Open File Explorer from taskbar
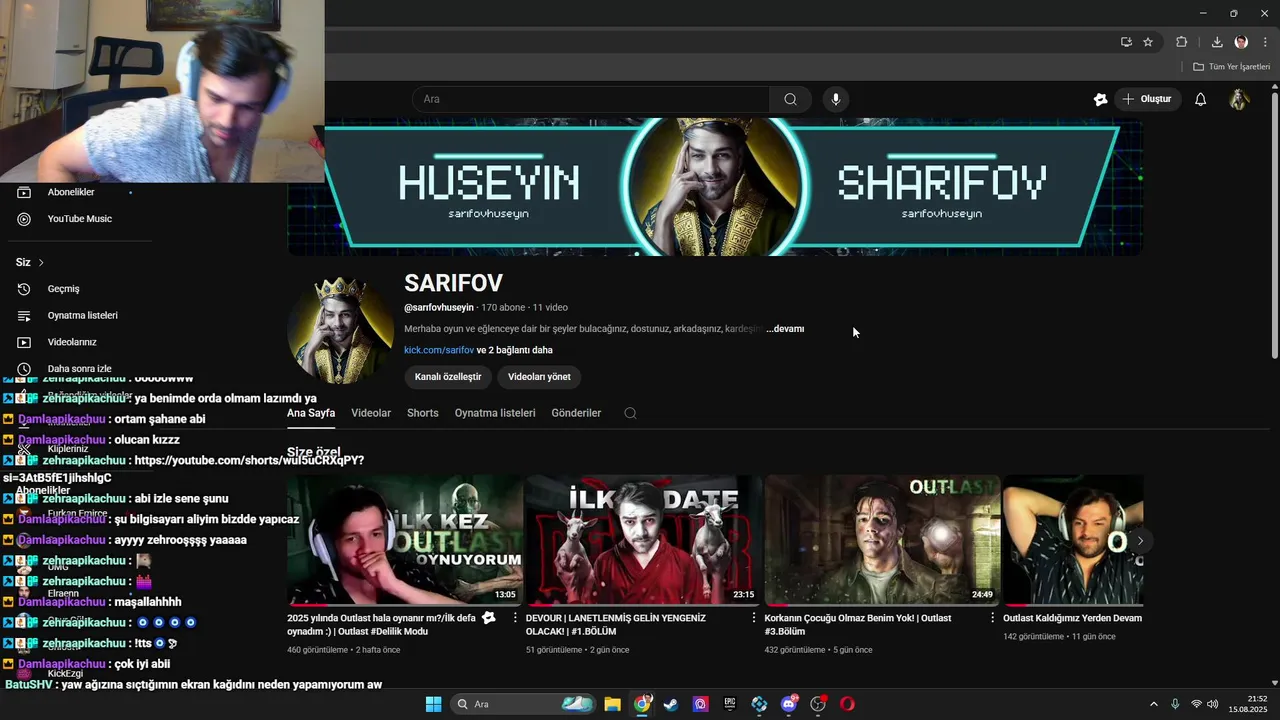The height and width of the screenshot is (720, 1280). [612, 704]
